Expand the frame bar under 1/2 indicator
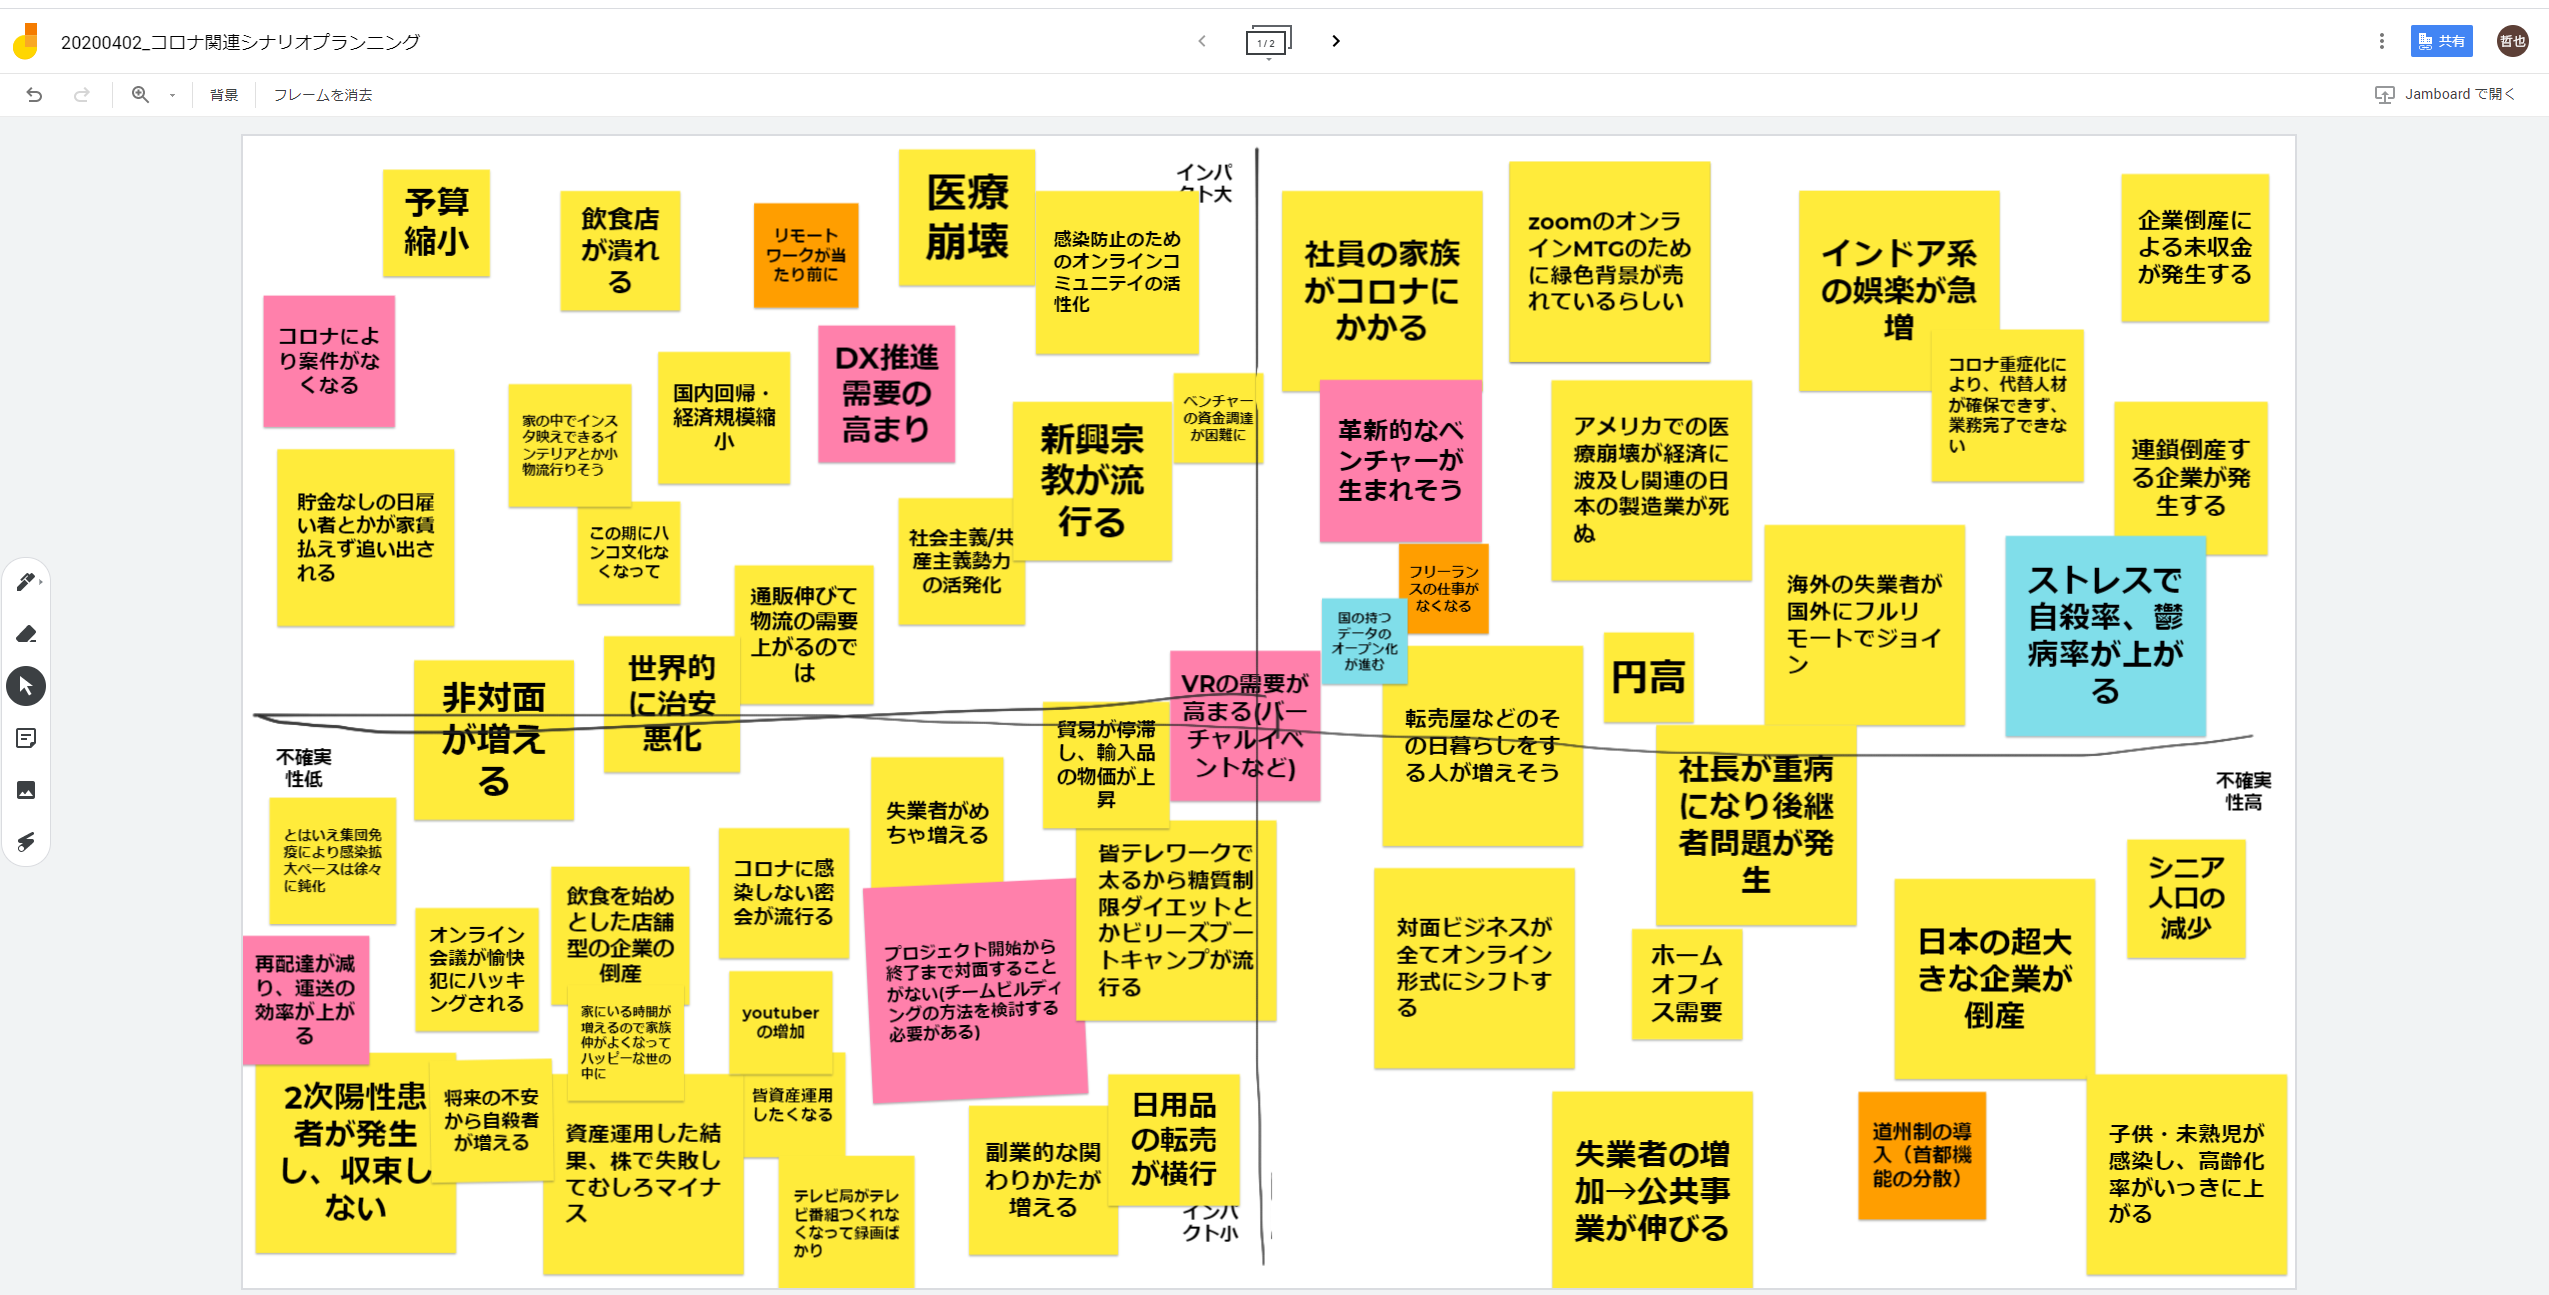 [x=1269, y=60]
